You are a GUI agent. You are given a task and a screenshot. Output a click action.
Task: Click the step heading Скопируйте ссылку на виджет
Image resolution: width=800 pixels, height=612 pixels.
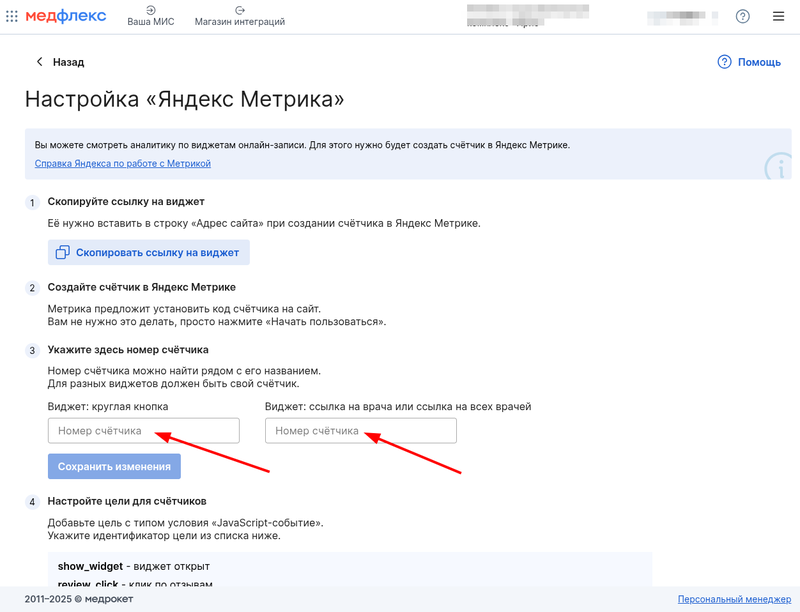click(126, 202)
